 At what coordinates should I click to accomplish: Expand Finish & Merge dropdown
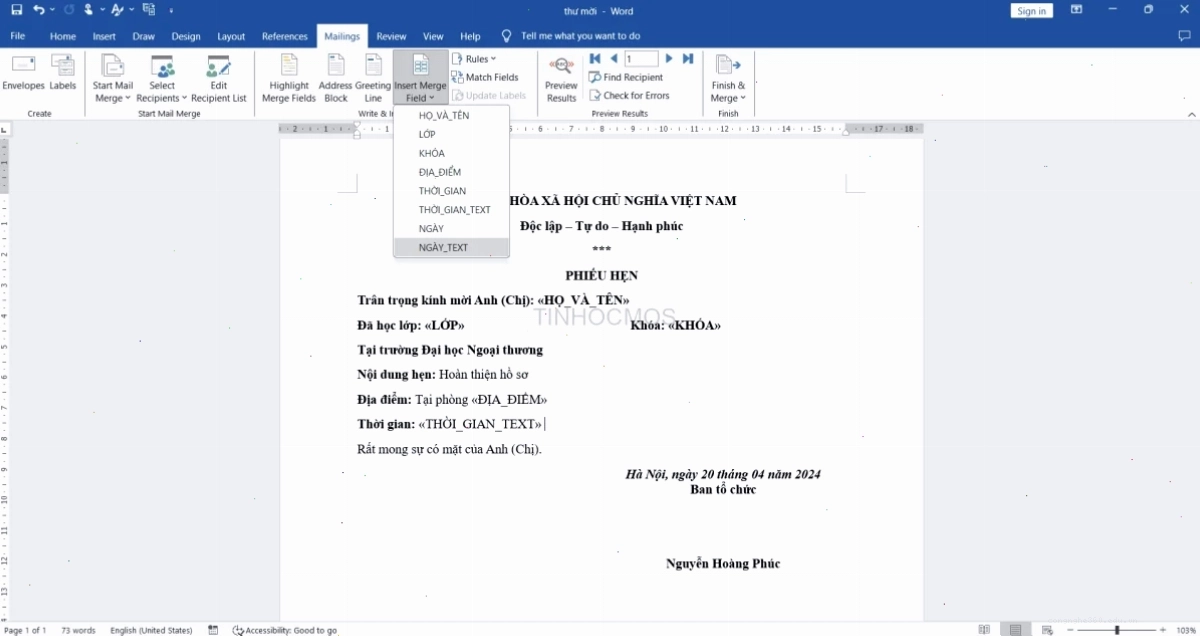pos(728,78)
